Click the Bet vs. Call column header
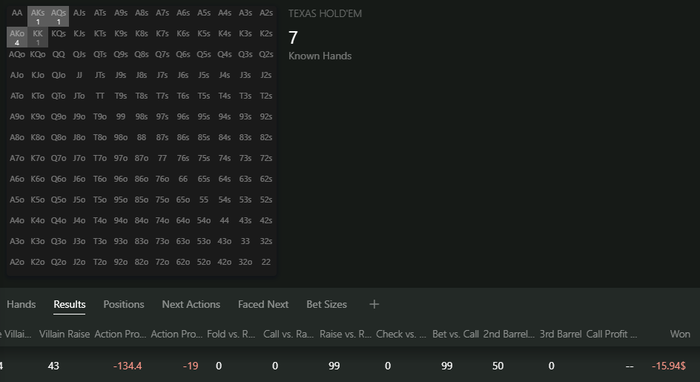The height and width of the screenshot is (382, 700). (x=455, y=334)
